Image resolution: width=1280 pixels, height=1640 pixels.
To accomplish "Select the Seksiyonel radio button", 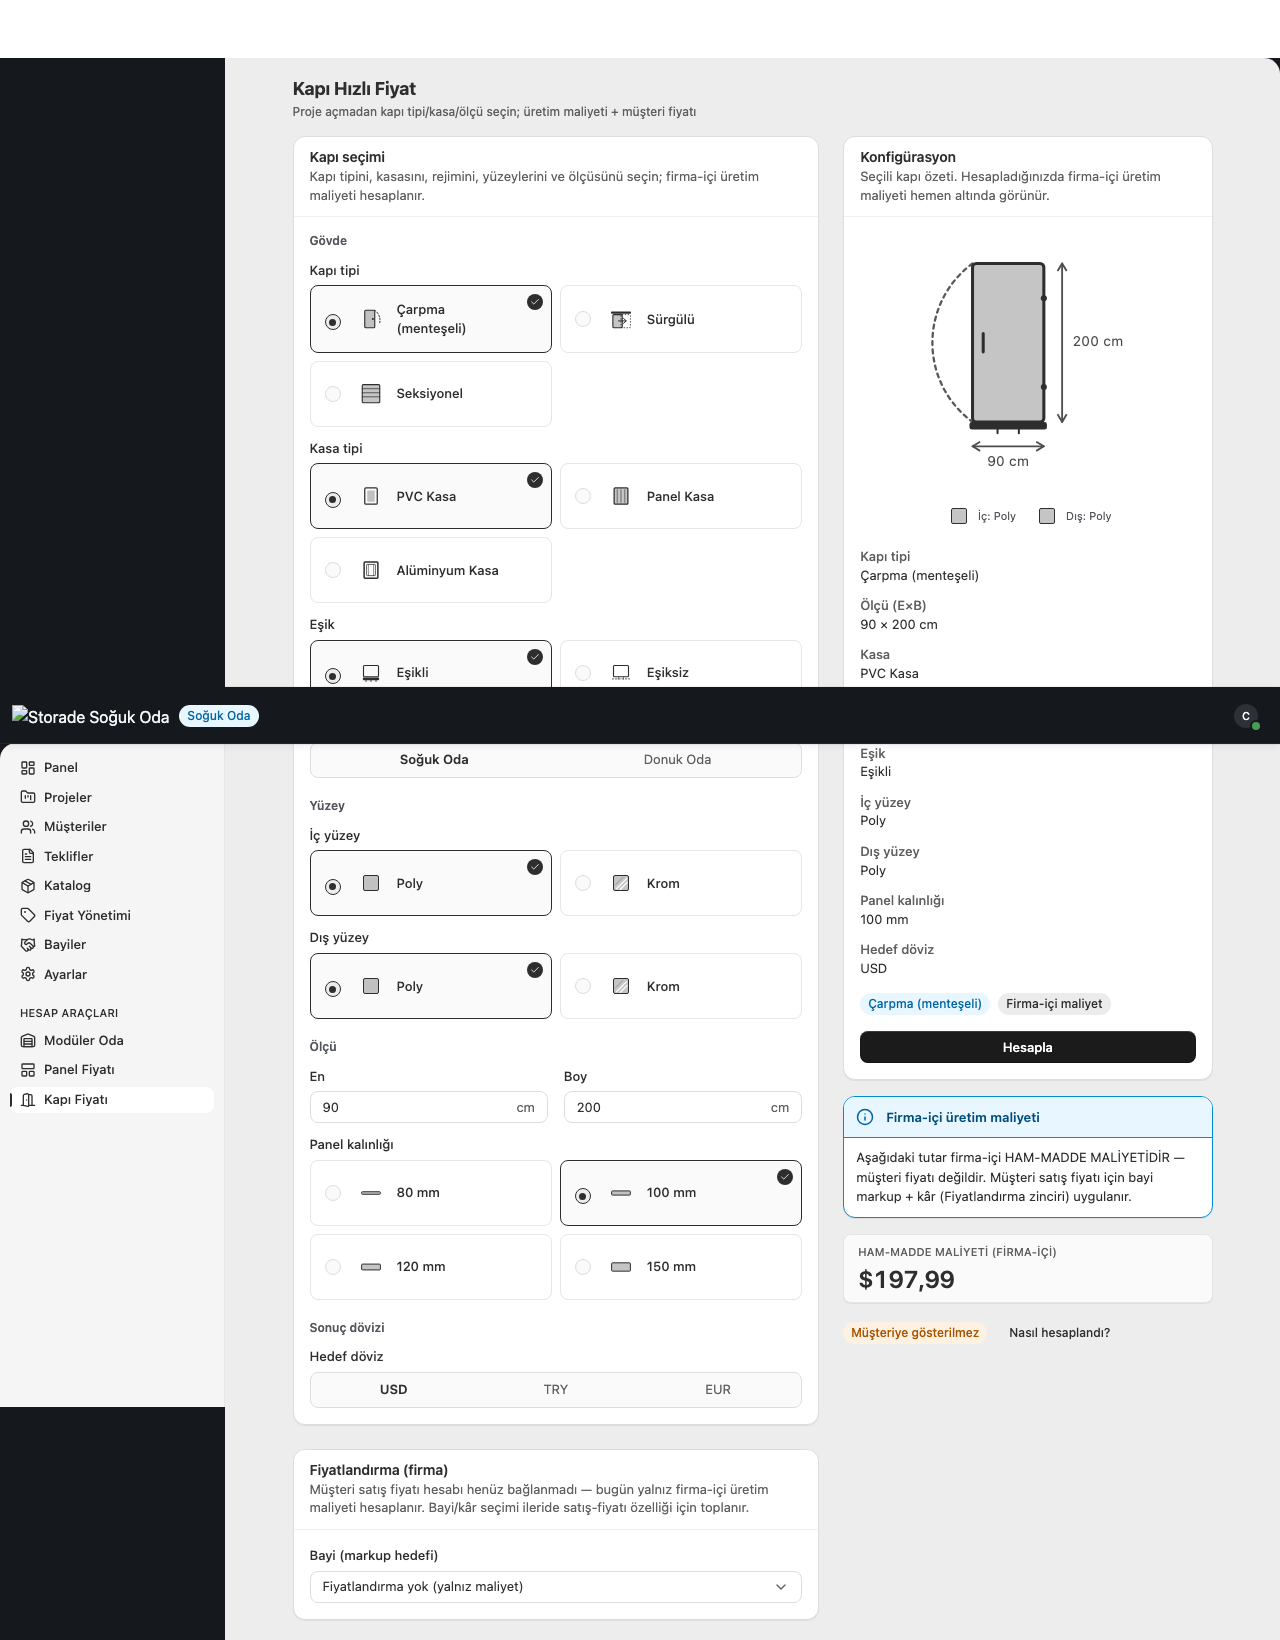I will [333, 394].
